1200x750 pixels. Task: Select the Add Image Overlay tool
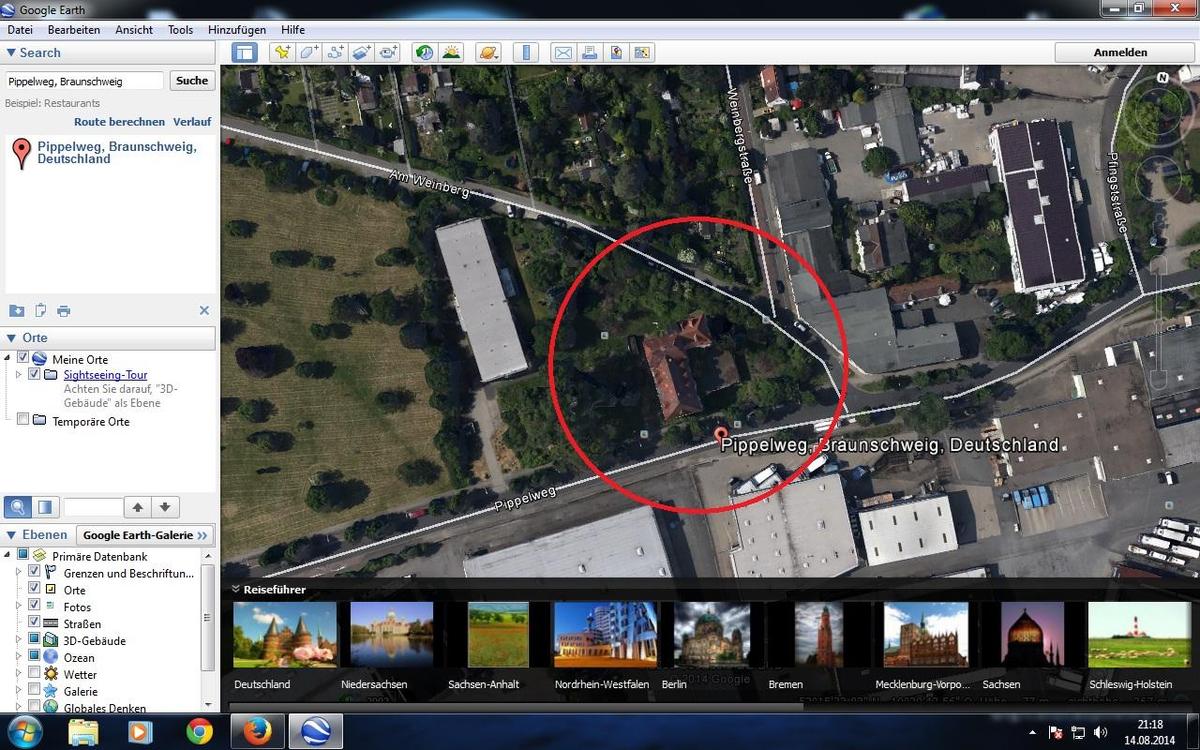[361, 52]
